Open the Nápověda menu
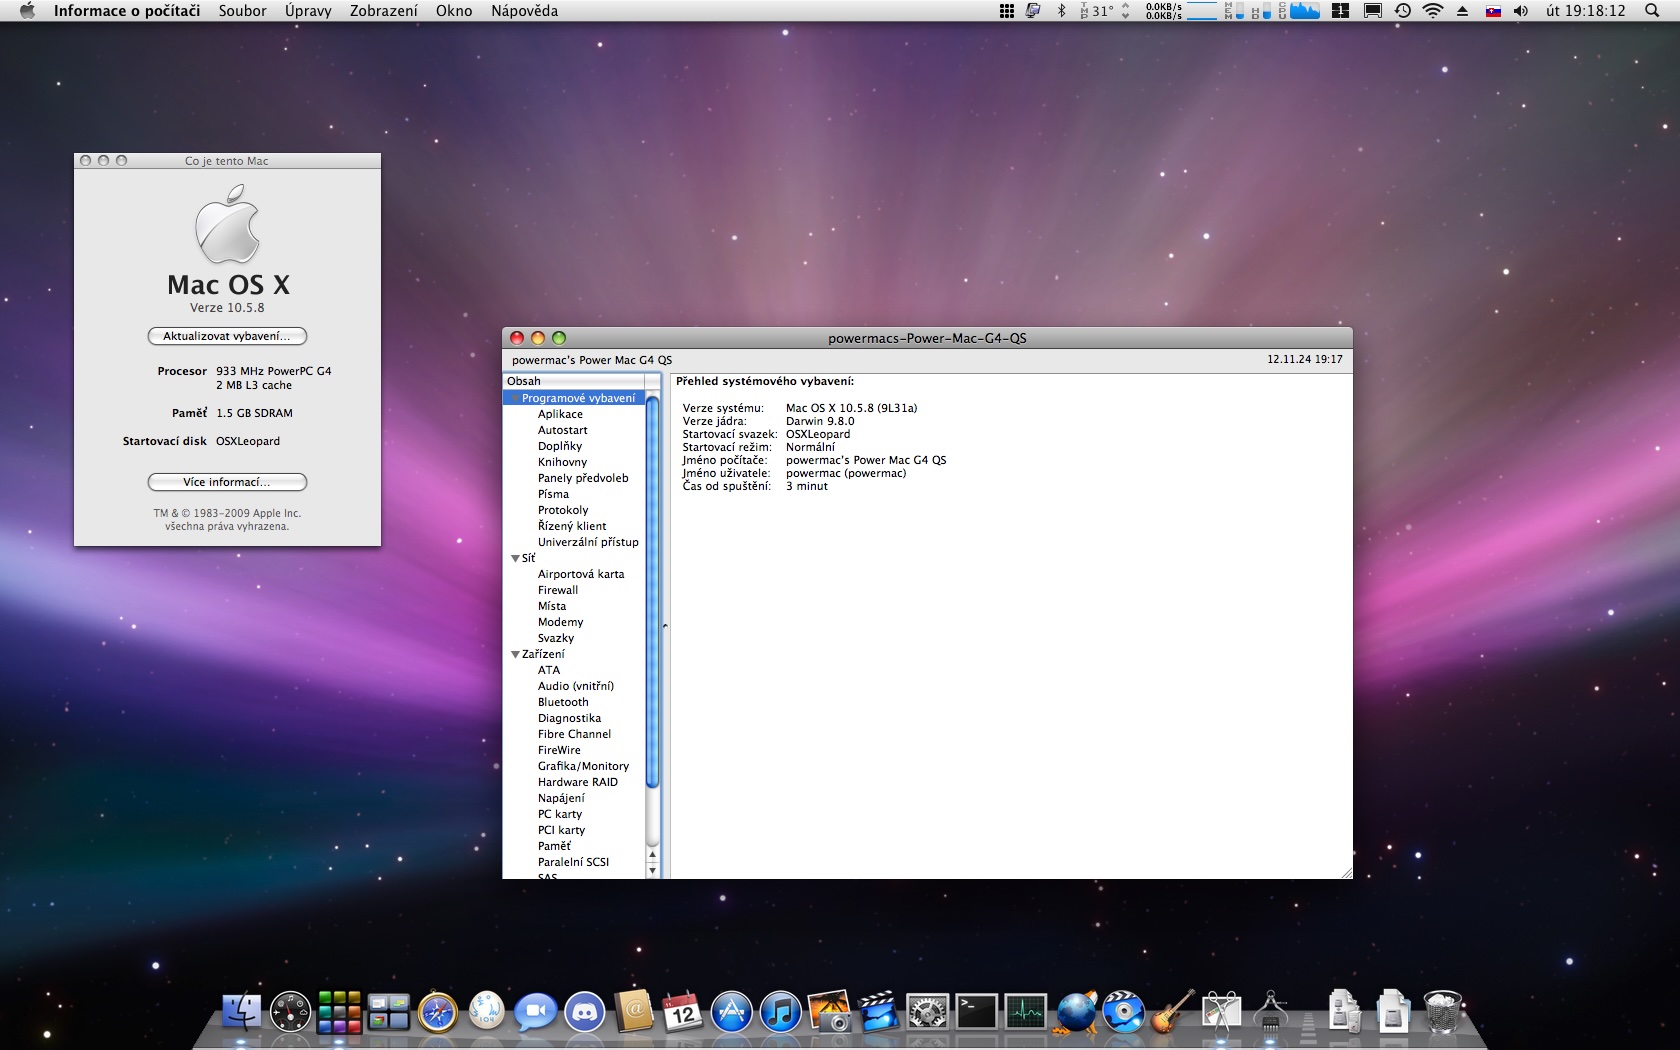 pos(524,11)
